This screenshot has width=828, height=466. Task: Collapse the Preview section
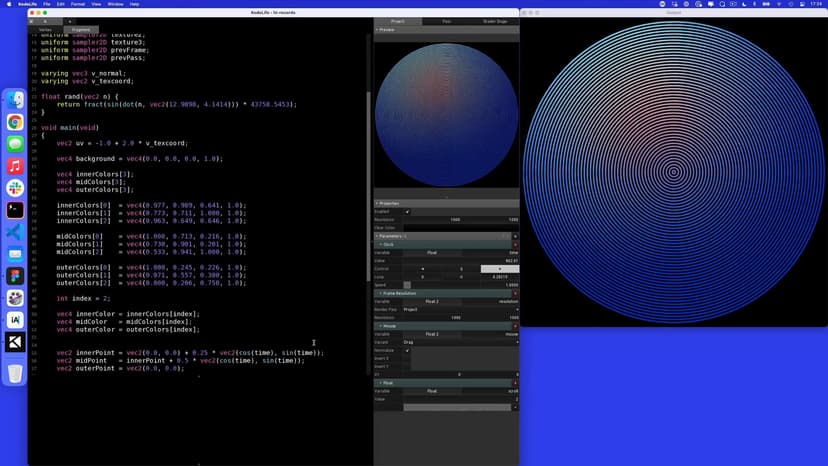pos(377,30)
